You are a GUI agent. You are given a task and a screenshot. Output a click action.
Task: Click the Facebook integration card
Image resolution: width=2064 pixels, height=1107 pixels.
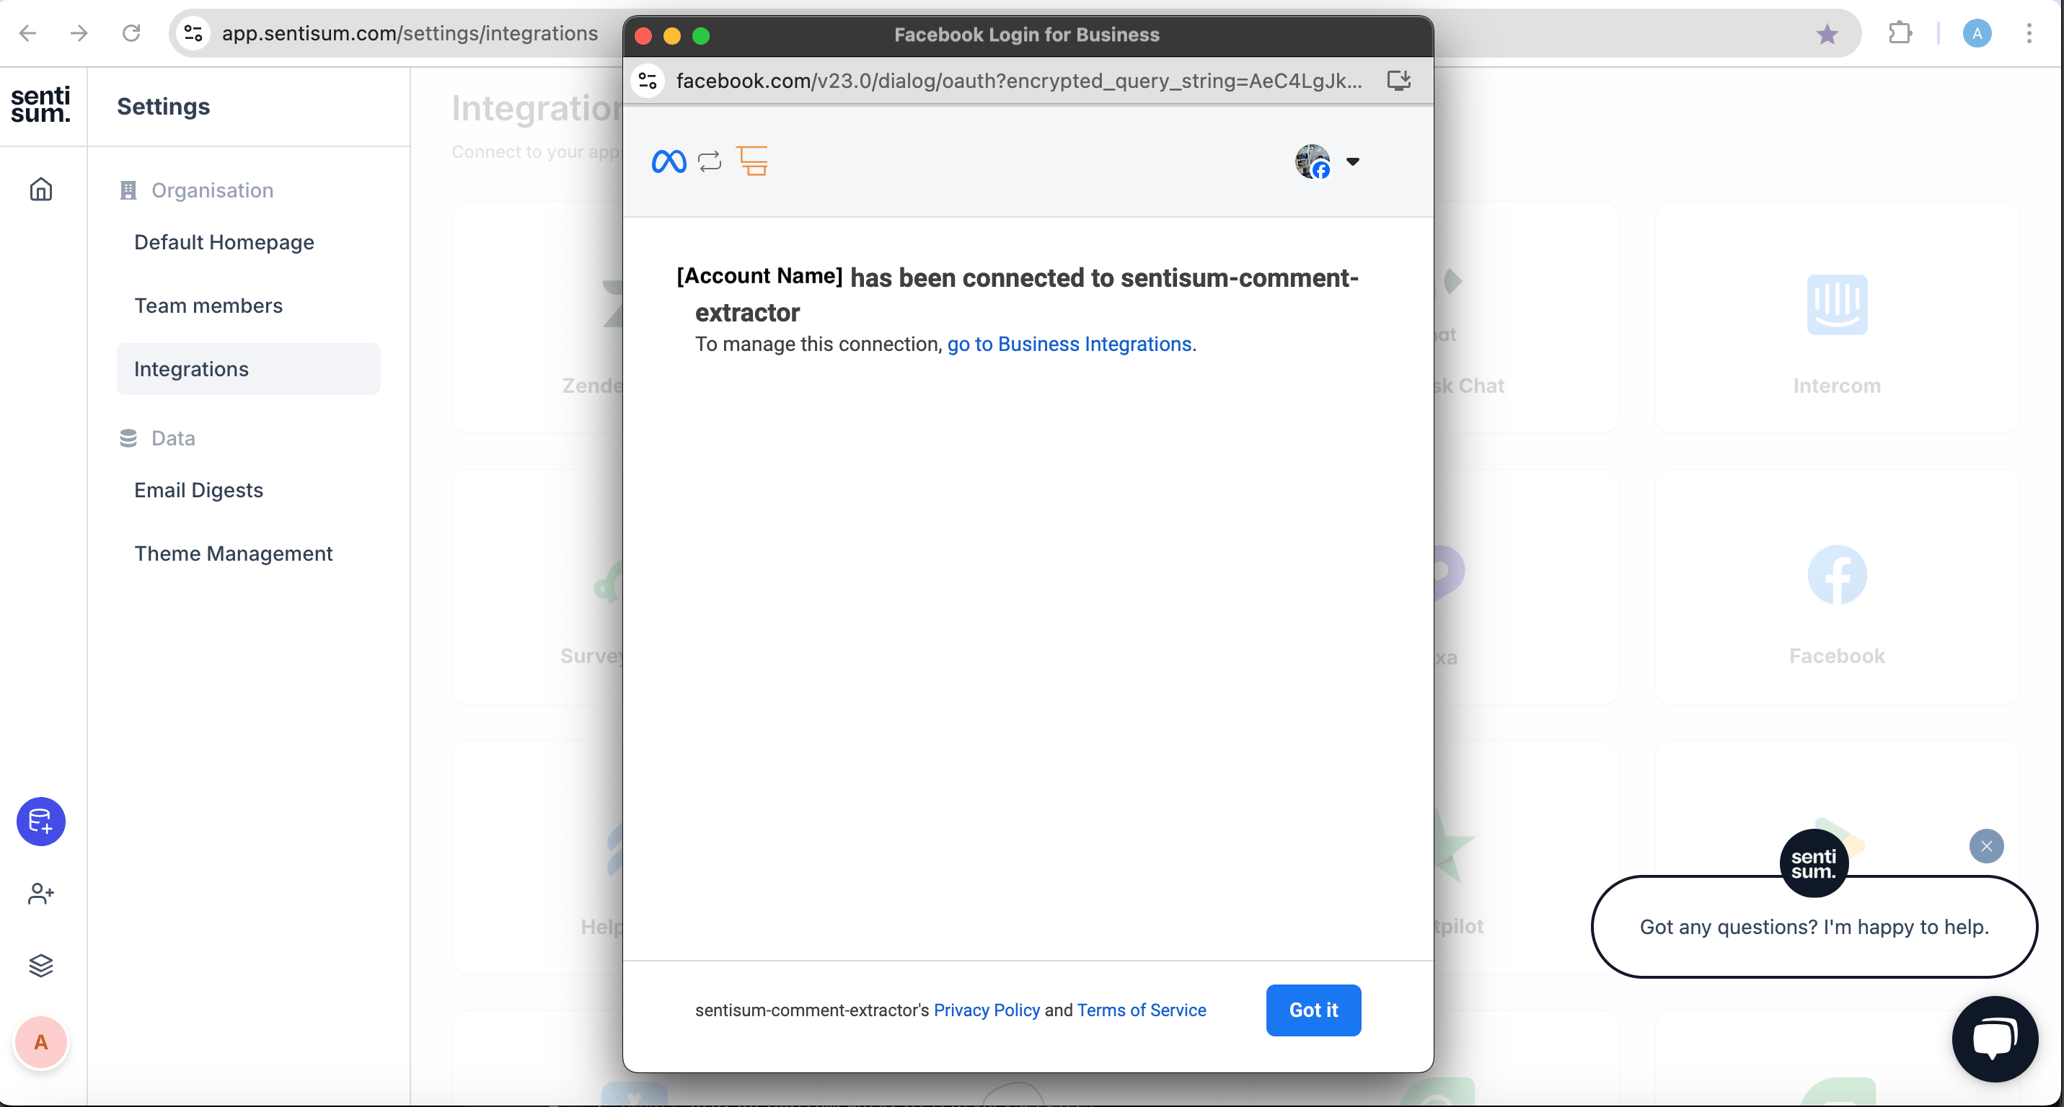(x=1836, y=587)
